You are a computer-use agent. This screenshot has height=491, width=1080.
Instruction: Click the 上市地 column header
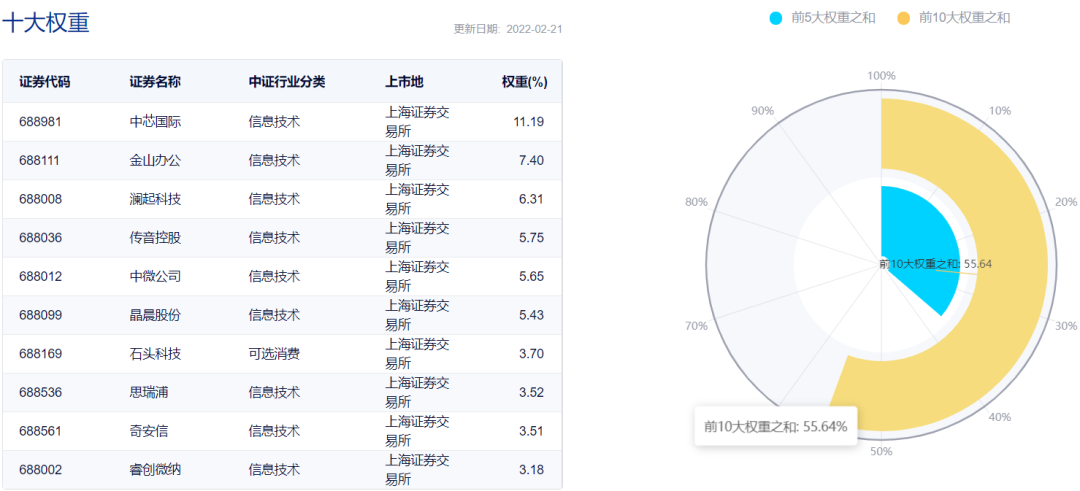[404, 82]
